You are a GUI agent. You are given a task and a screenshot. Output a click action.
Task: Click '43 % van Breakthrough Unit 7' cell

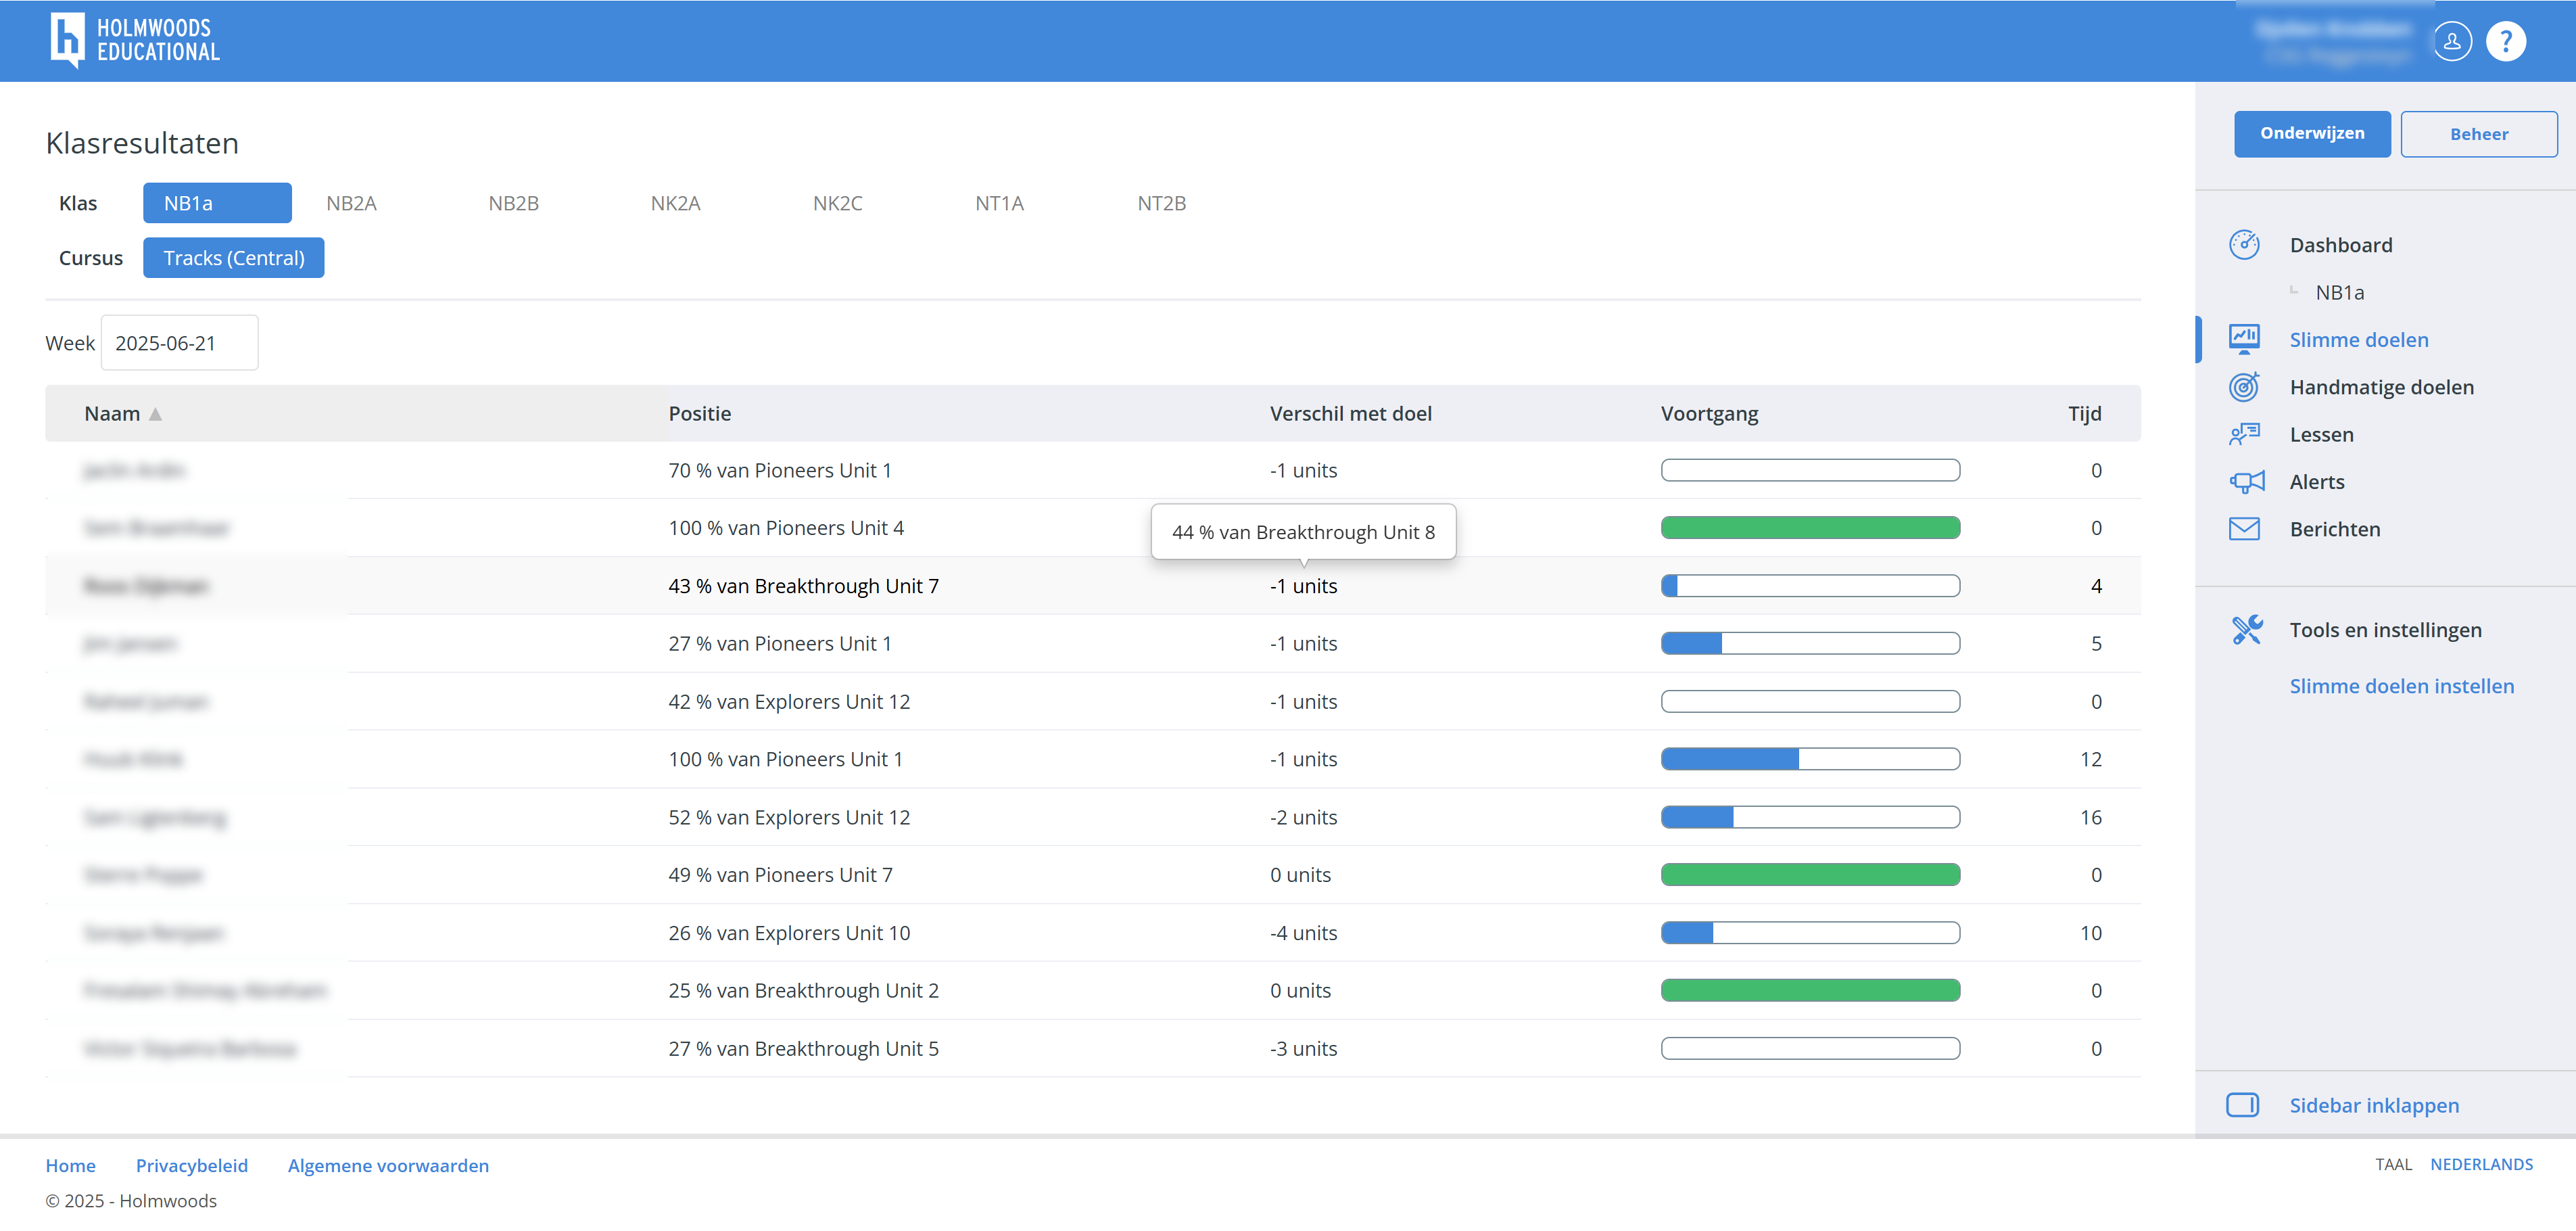coord(803,586)
